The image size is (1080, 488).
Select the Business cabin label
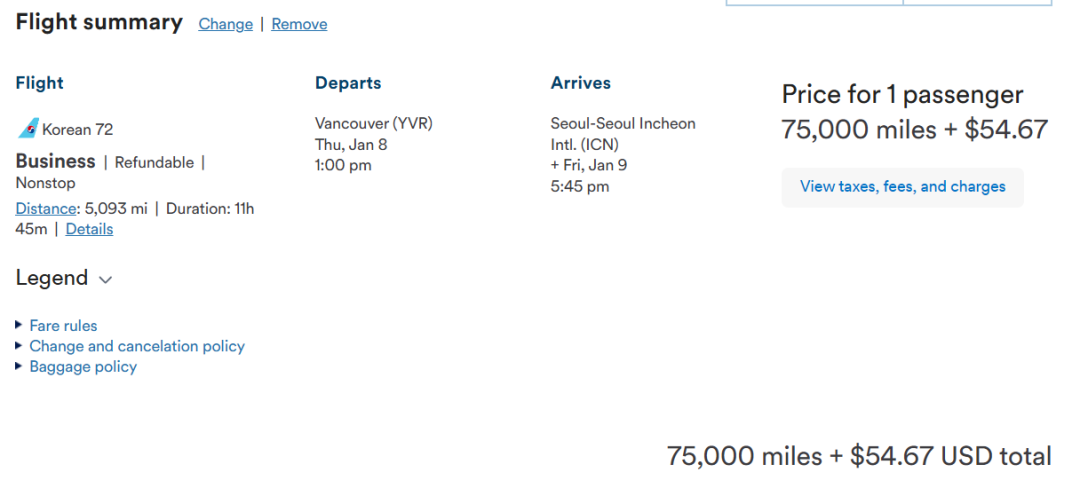pos(55,161)
